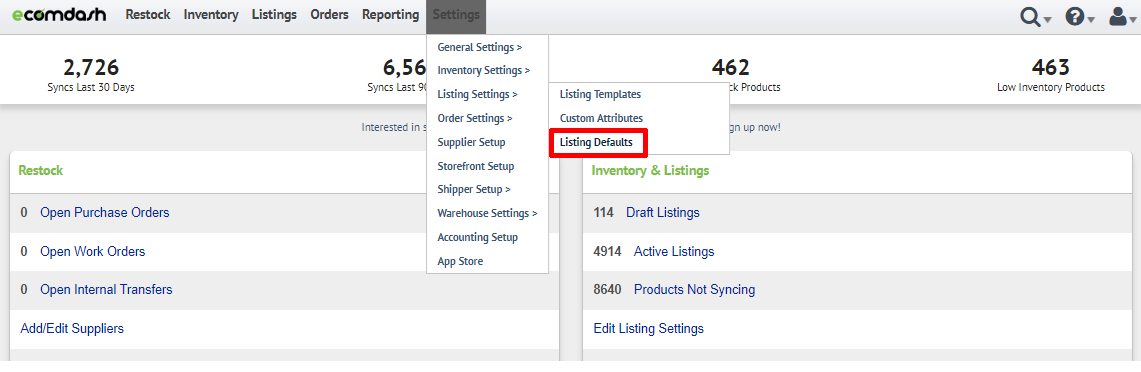Expand General Settings submenu
Image resolution: width=1141 pixels, height=372 pixels.
[480, 47]
